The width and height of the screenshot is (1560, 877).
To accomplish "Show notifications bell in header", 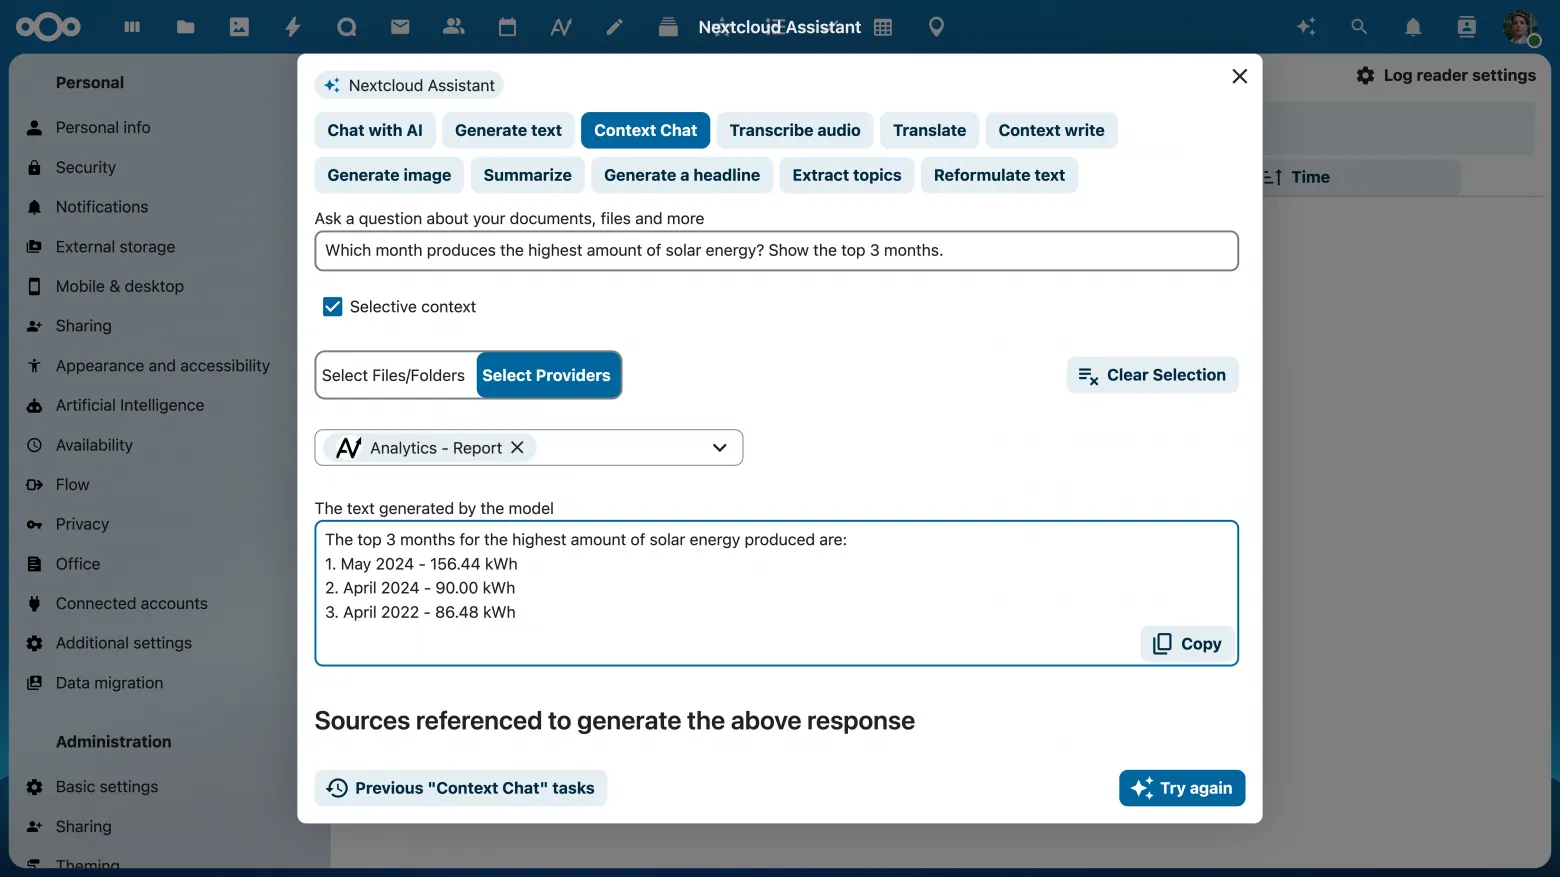I will [1413, 27].
